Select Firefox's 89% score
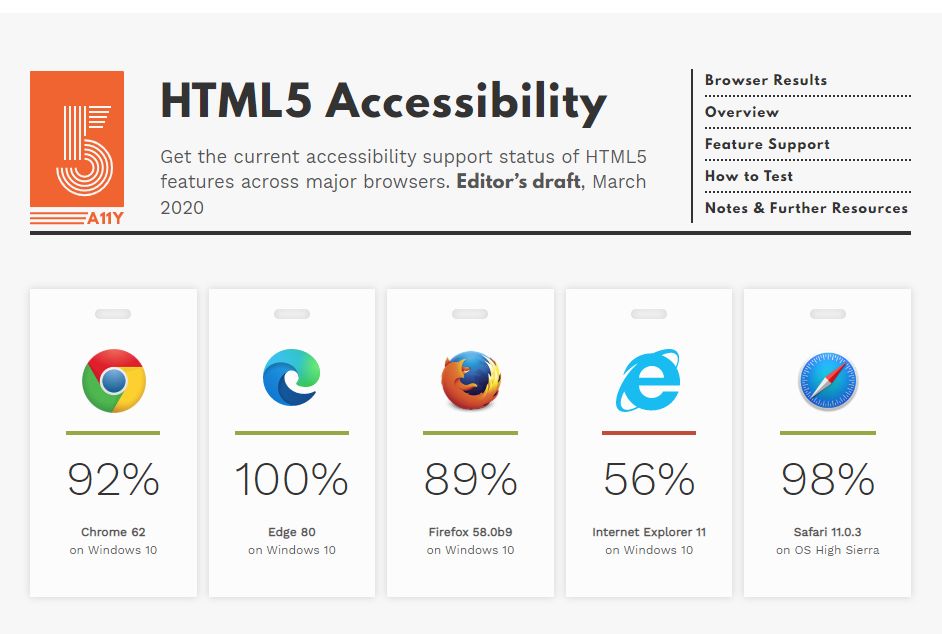Viewport: 942px width, 634px height. [x=470, y=479]
